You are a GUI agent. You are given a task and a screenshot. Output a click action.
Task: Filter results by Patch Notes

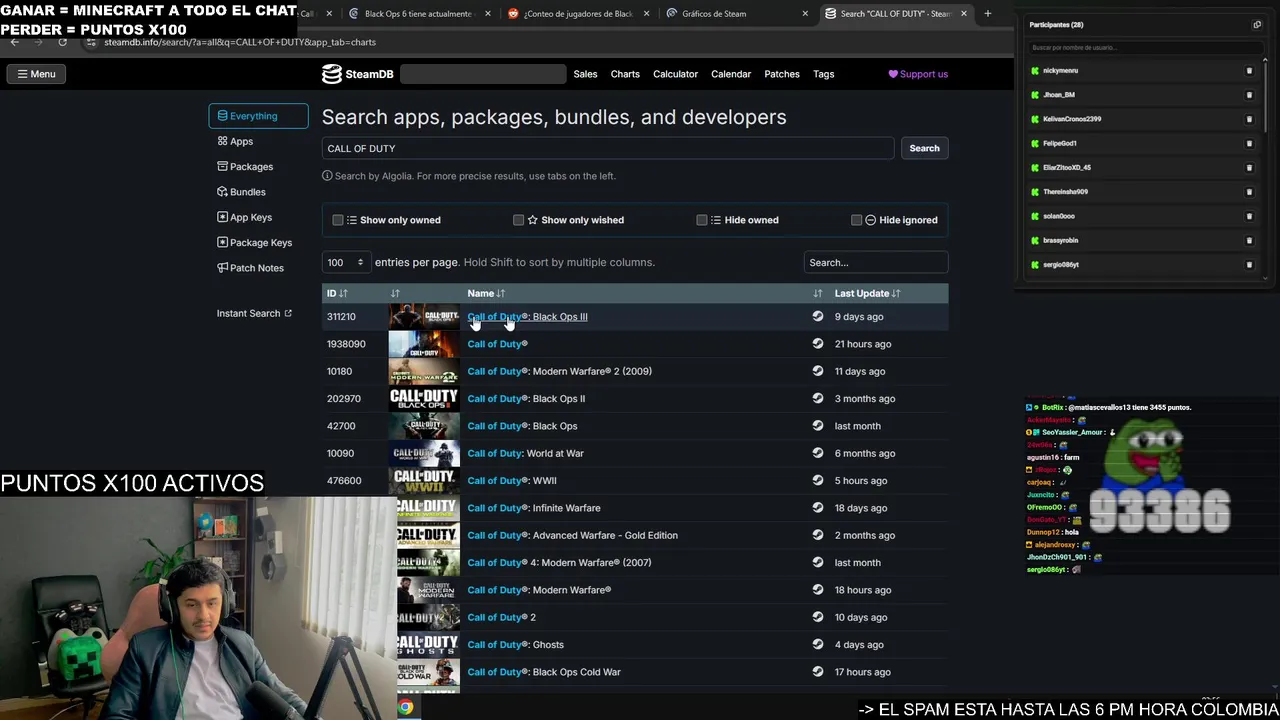(x=258, y=268)
